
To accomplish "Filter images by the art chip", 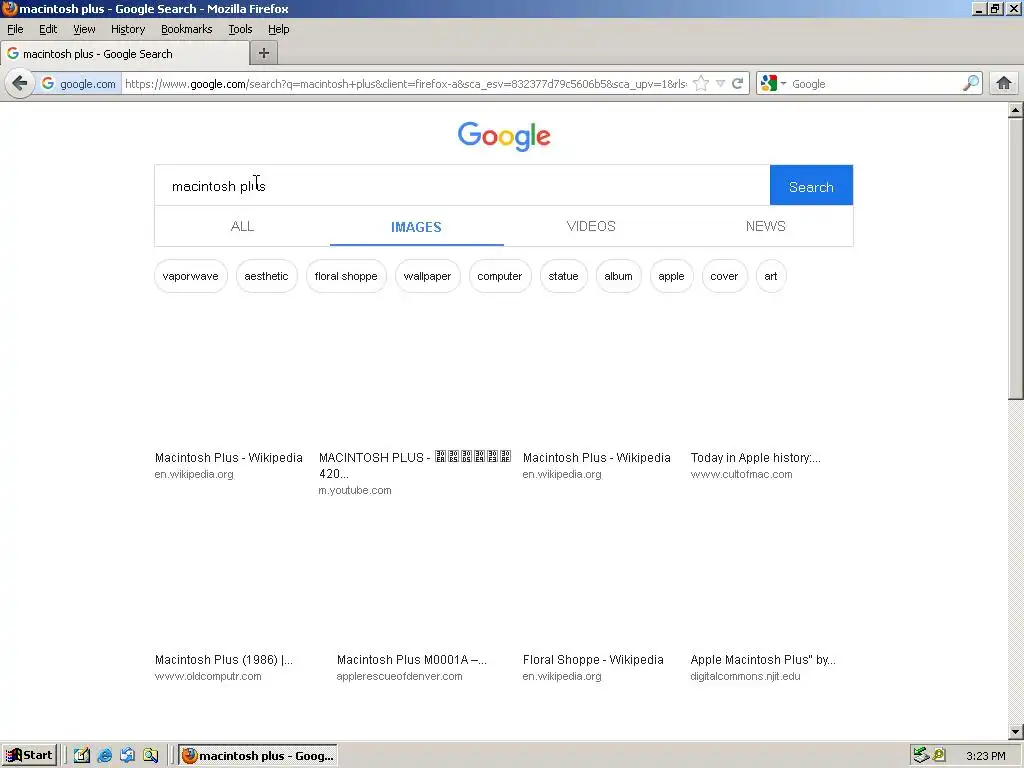I will point(771,276).
